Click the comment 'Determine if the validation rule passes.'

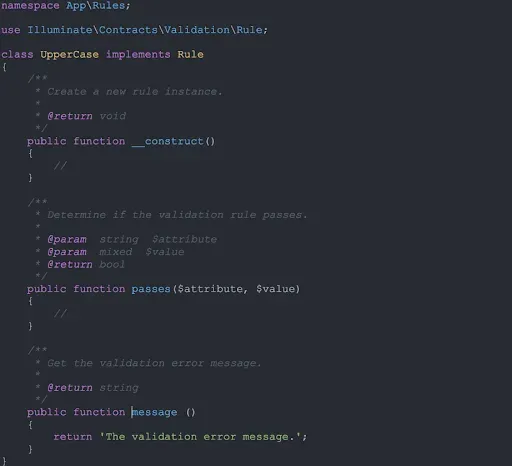pos(177,215)
